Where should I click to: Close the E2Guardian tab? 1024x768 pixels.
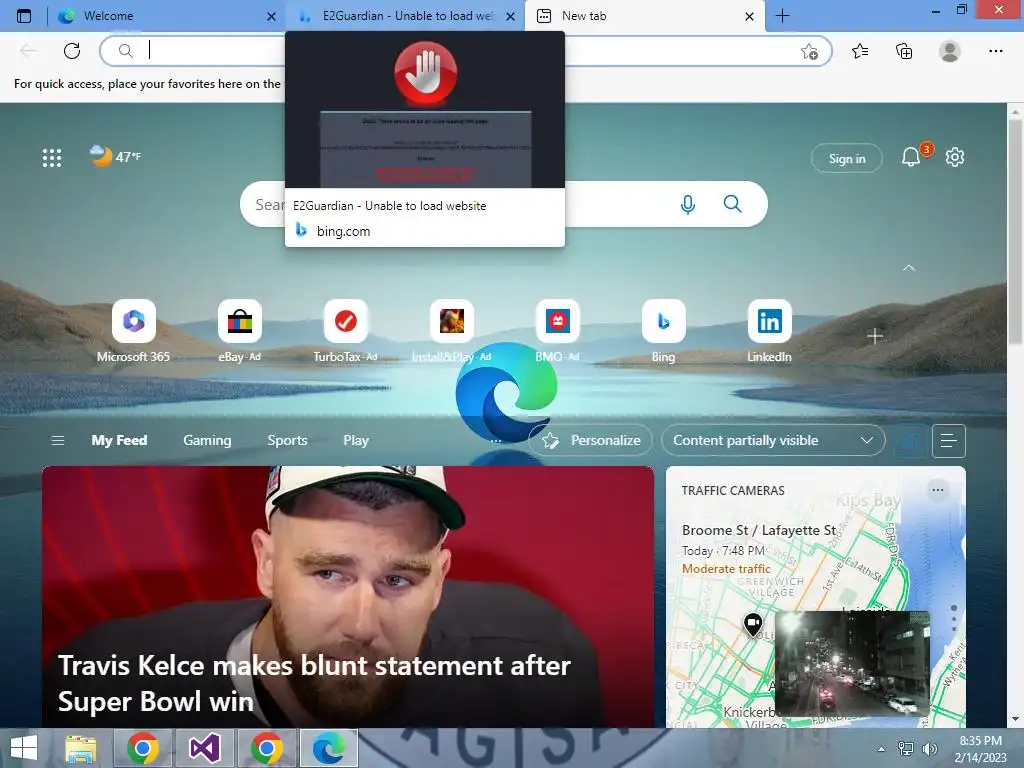511,16
